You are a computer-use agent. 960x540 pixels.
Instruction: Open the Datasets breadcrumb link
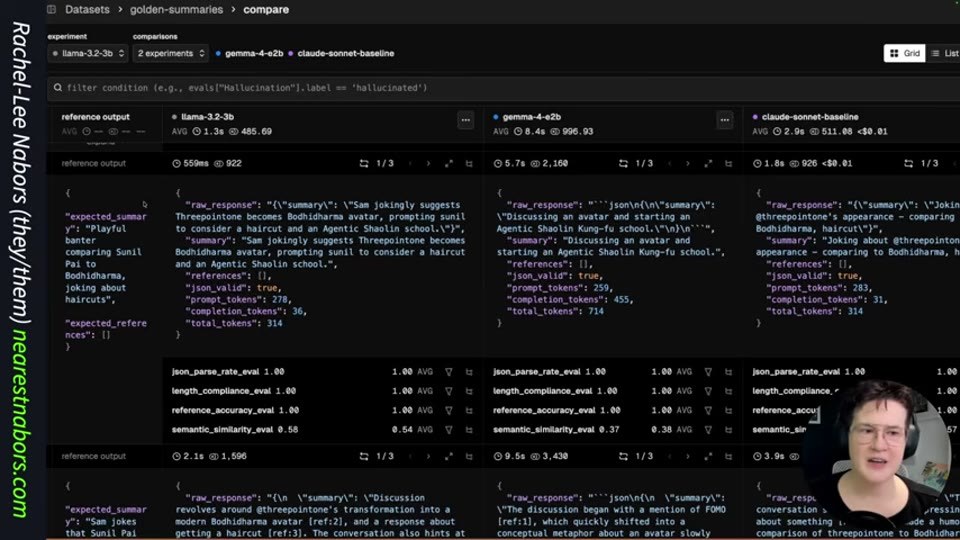tap(87, 10)
